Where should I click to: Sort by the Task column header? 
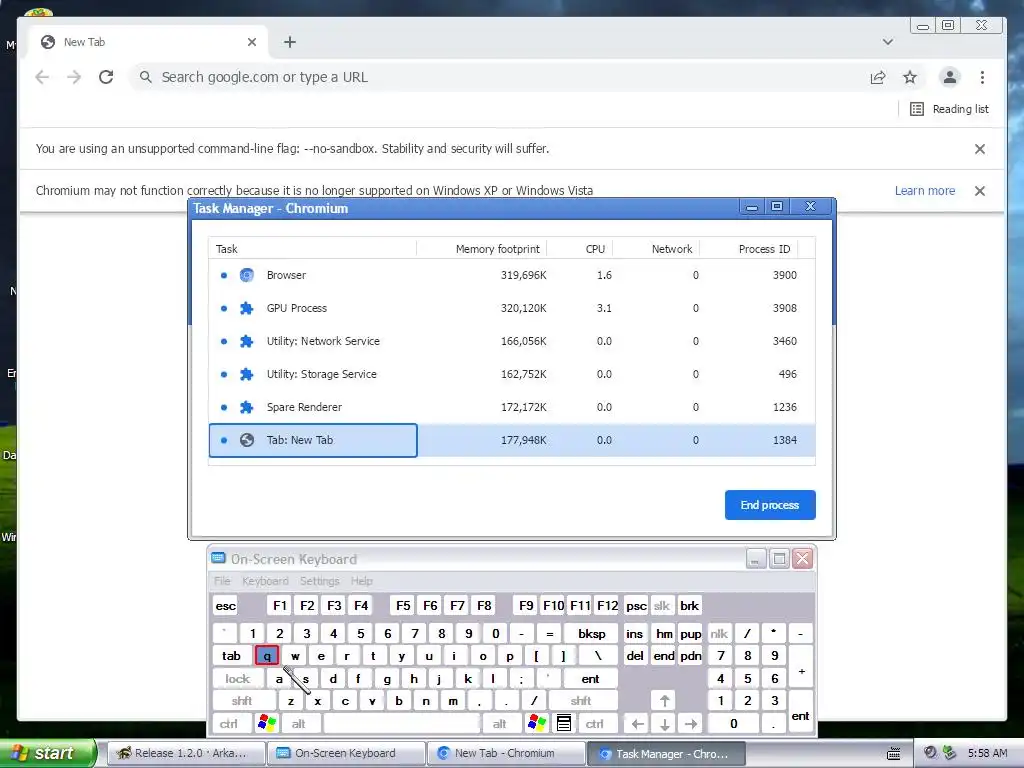click(312, 249)
